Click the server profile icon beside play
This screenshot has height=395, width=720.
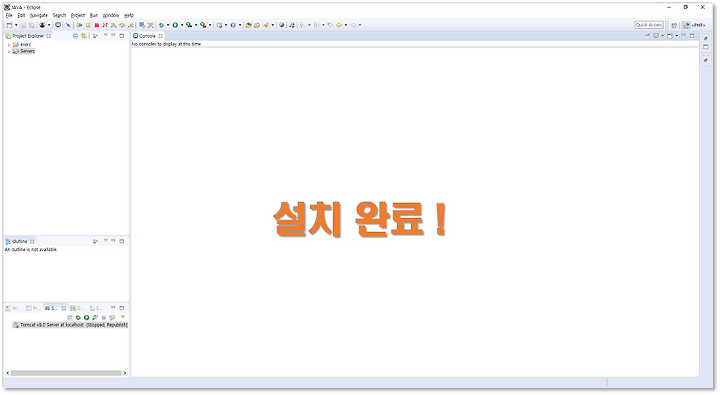click(95, 318)
